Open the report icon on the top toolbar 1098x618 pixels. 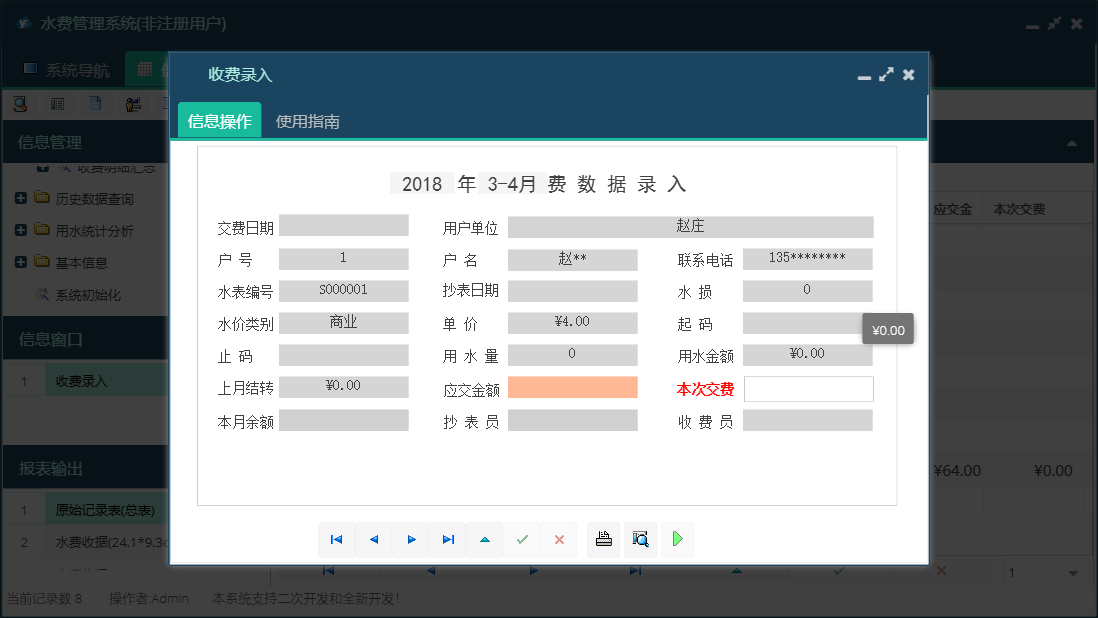[56, 103]
